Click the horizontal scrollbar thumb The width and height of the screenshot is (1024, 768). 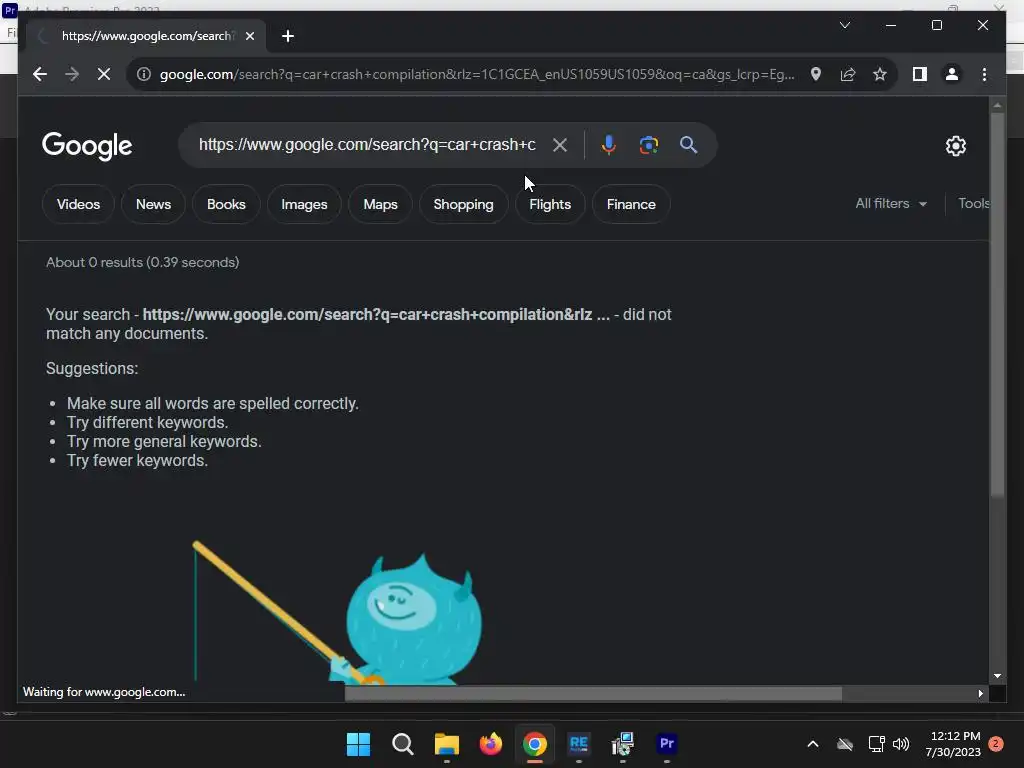593,694
